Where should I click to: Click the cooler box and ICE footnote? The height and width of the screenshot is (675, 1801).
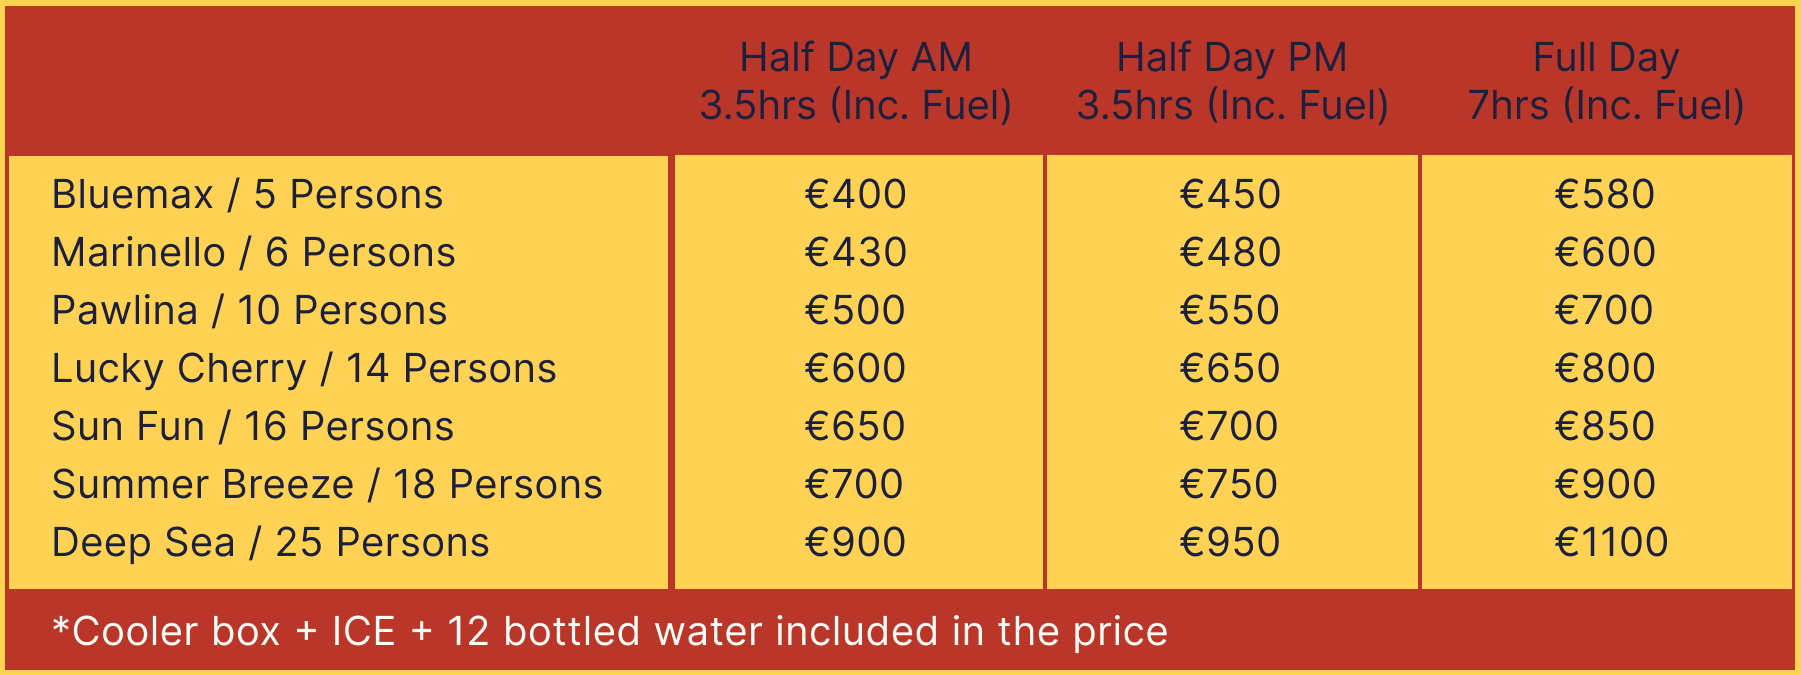610,631
